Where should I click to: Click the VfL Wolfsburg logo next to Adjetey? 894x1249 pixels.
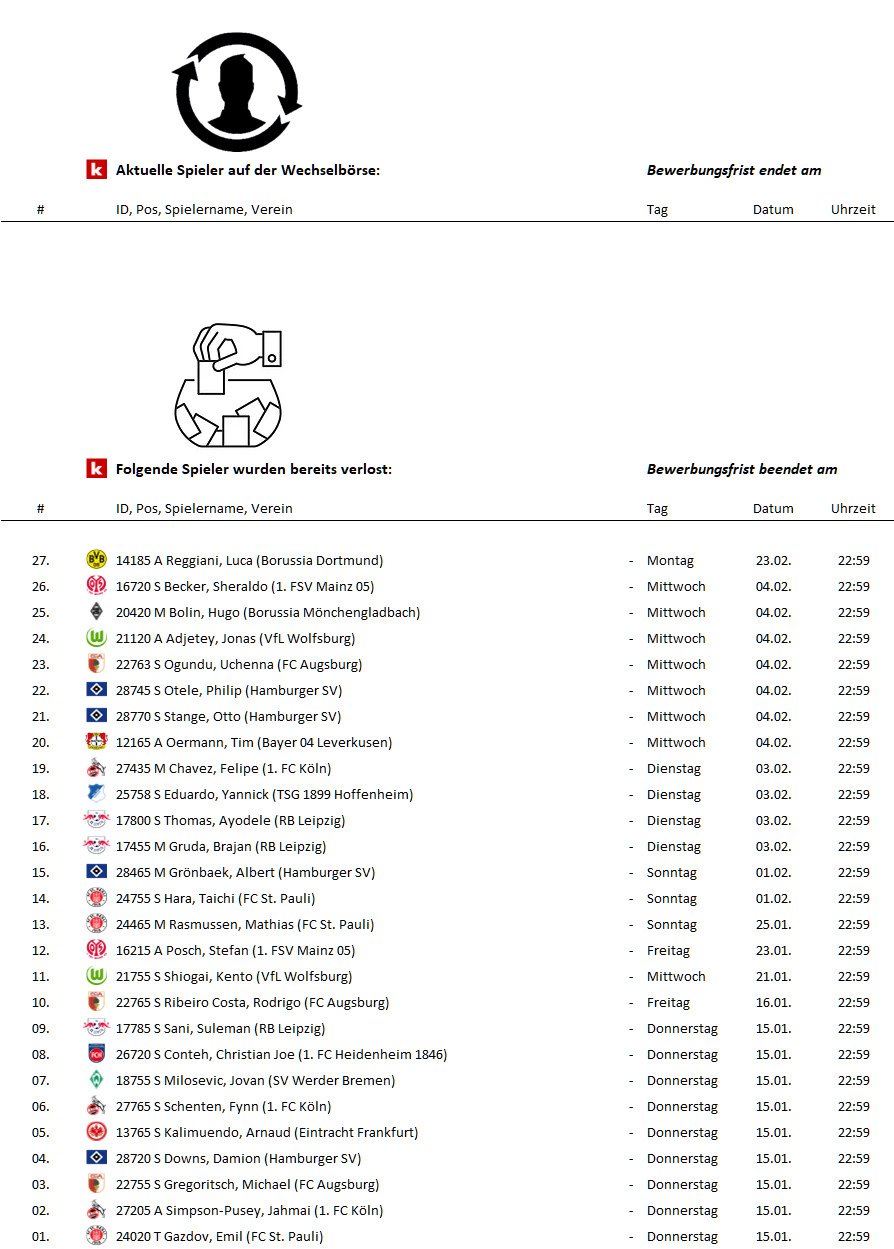(96, 638)
